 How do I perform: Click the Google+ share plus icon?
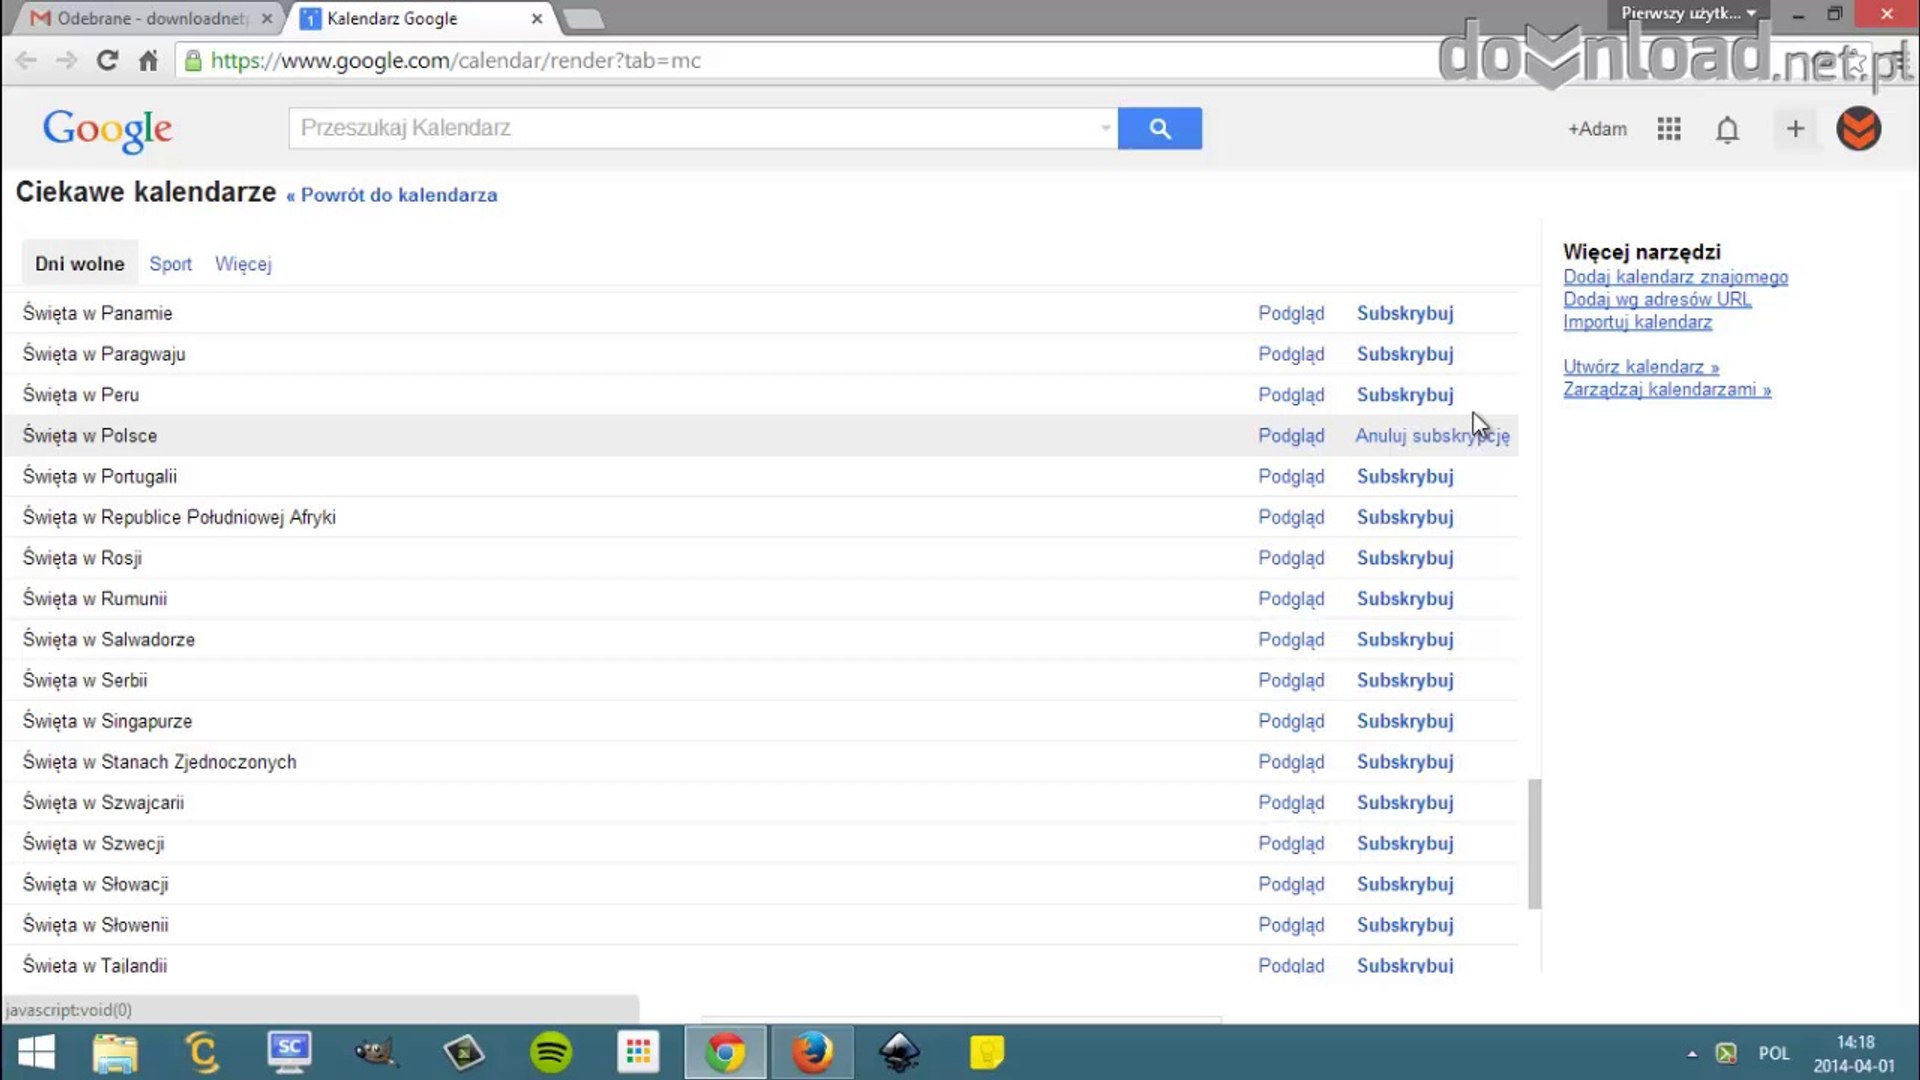click(1795, 129)
